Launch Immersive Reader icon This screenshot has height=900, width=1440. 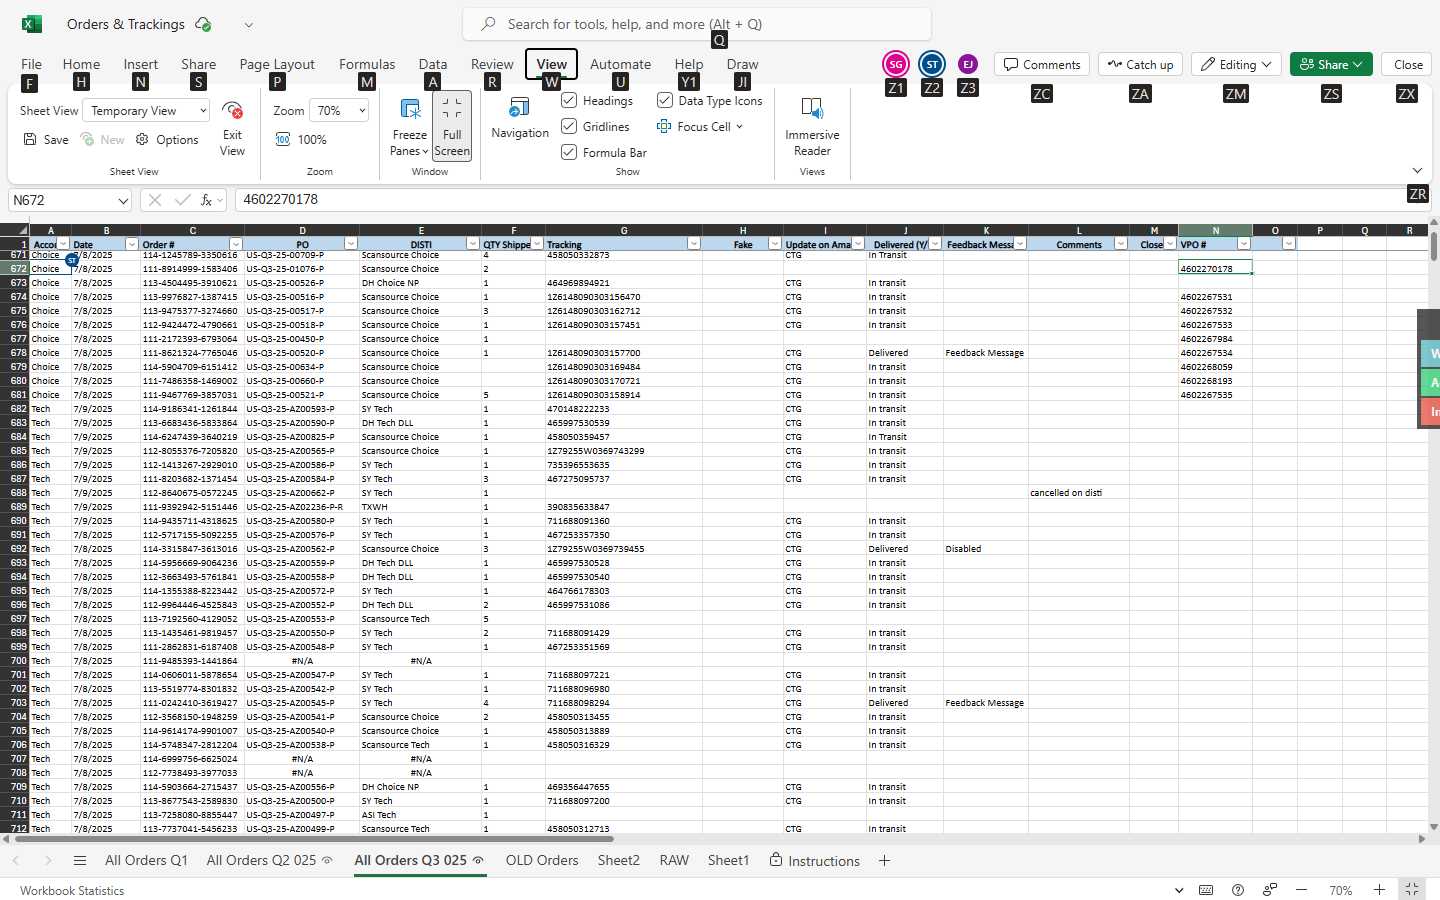point(812,108)
